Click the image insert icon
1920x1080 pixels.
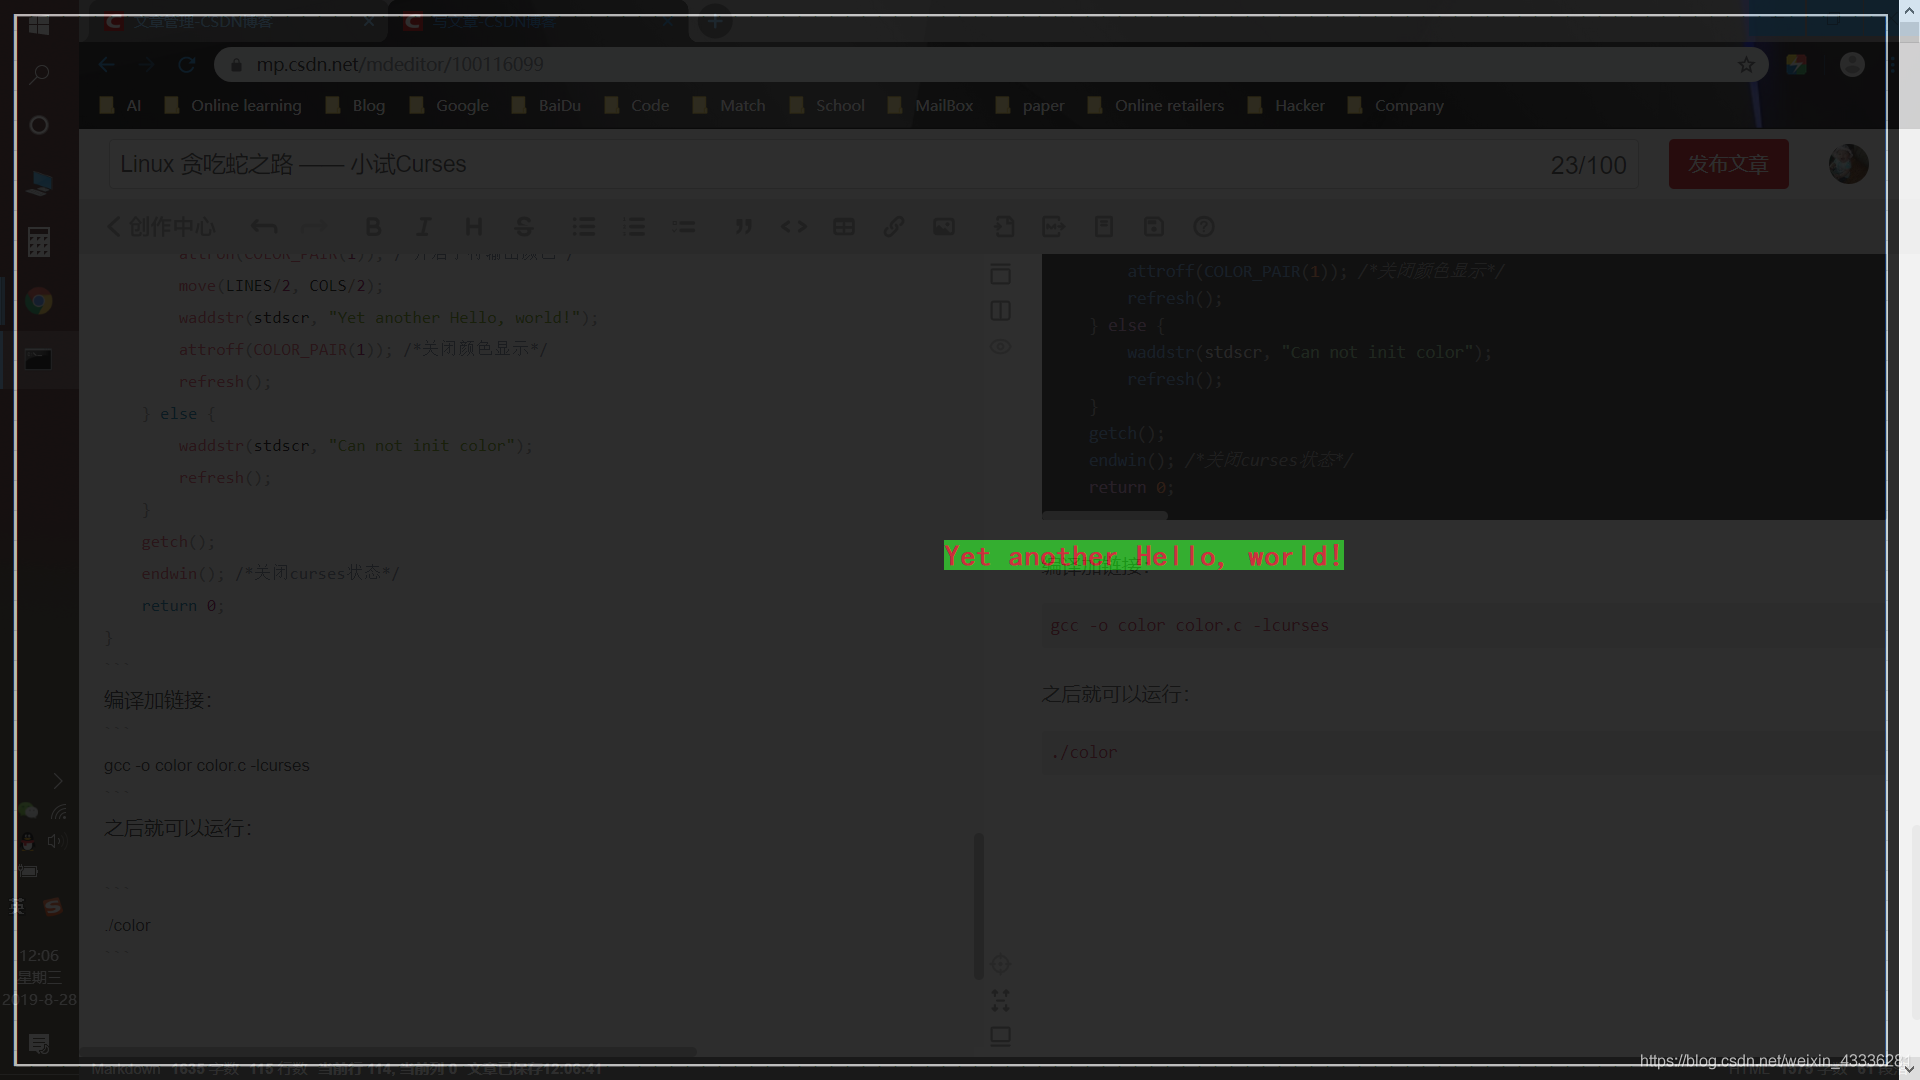coord(945,228)
